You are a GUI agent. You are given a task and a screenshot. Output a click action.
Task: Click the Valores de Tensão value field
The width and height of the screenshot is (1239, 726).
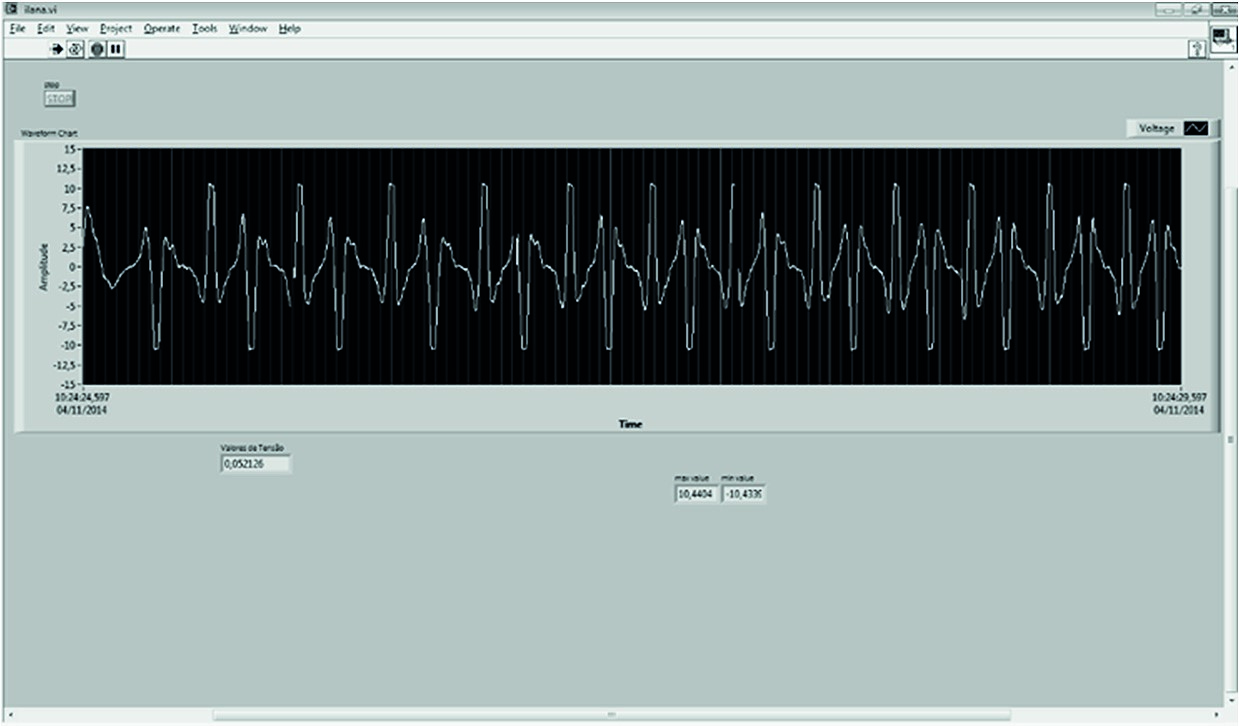point(255,464)
